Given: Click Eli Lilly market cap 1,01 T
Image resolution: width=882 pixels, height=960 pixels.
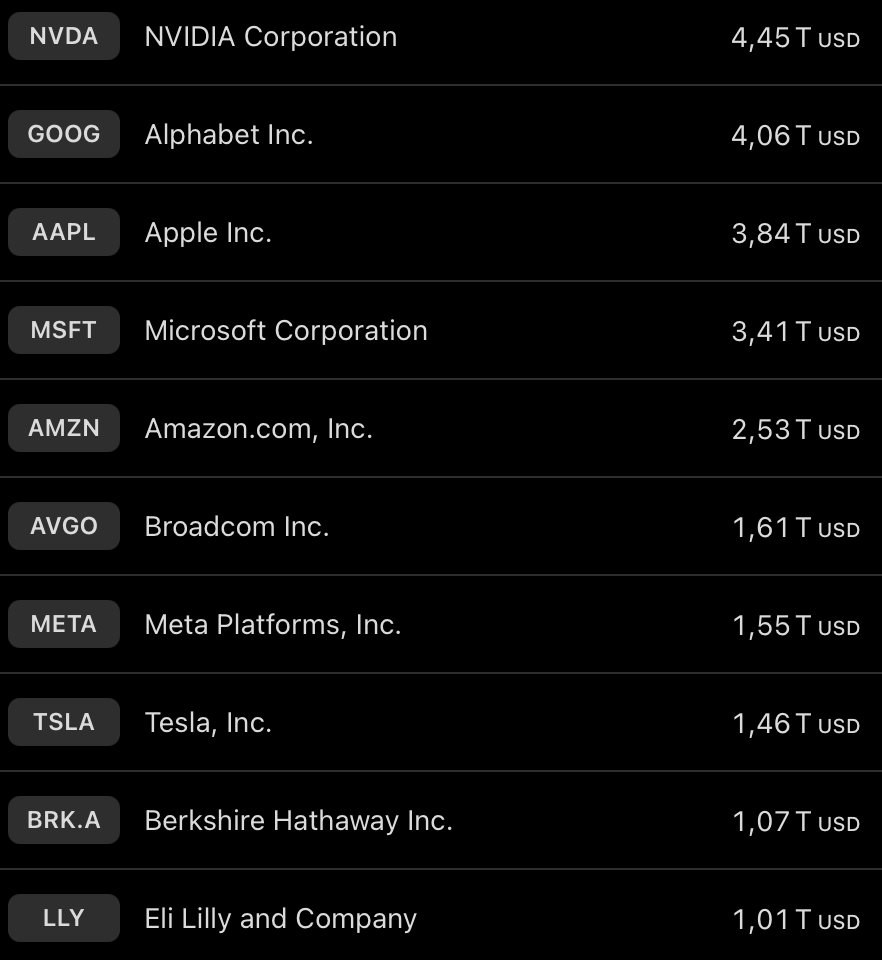Looking at the screenshot, I should point(795,919).
